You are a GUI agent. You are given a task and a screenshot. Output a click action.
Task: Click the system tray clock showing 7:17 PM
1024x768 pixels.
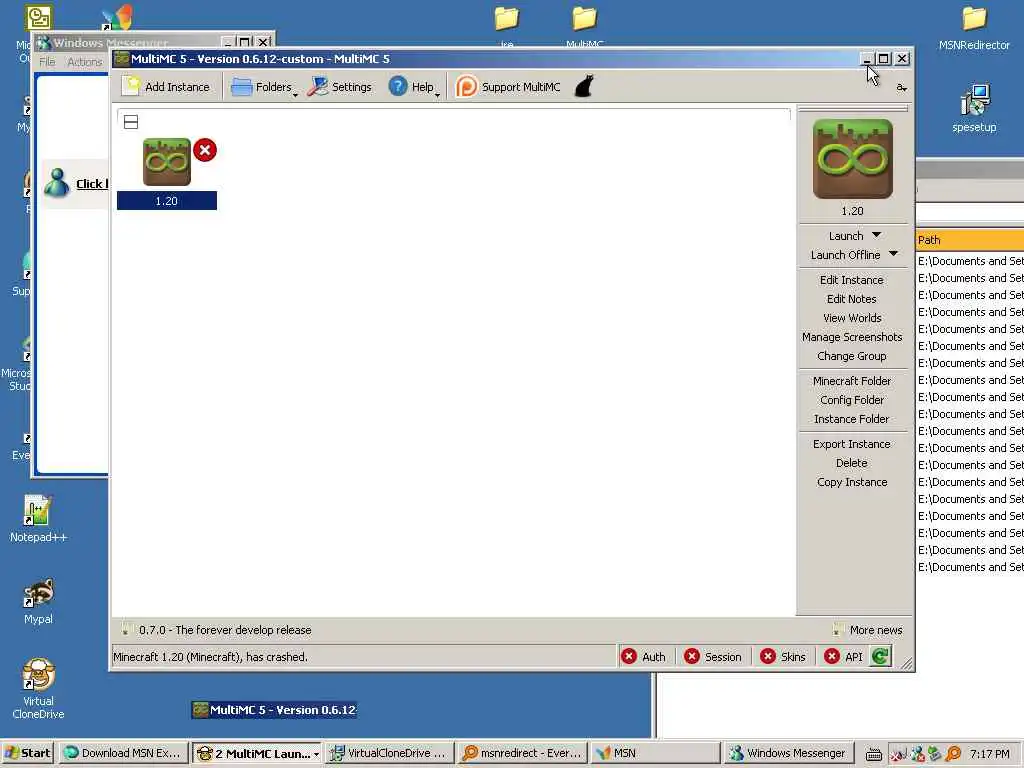(x=989, y=754)
